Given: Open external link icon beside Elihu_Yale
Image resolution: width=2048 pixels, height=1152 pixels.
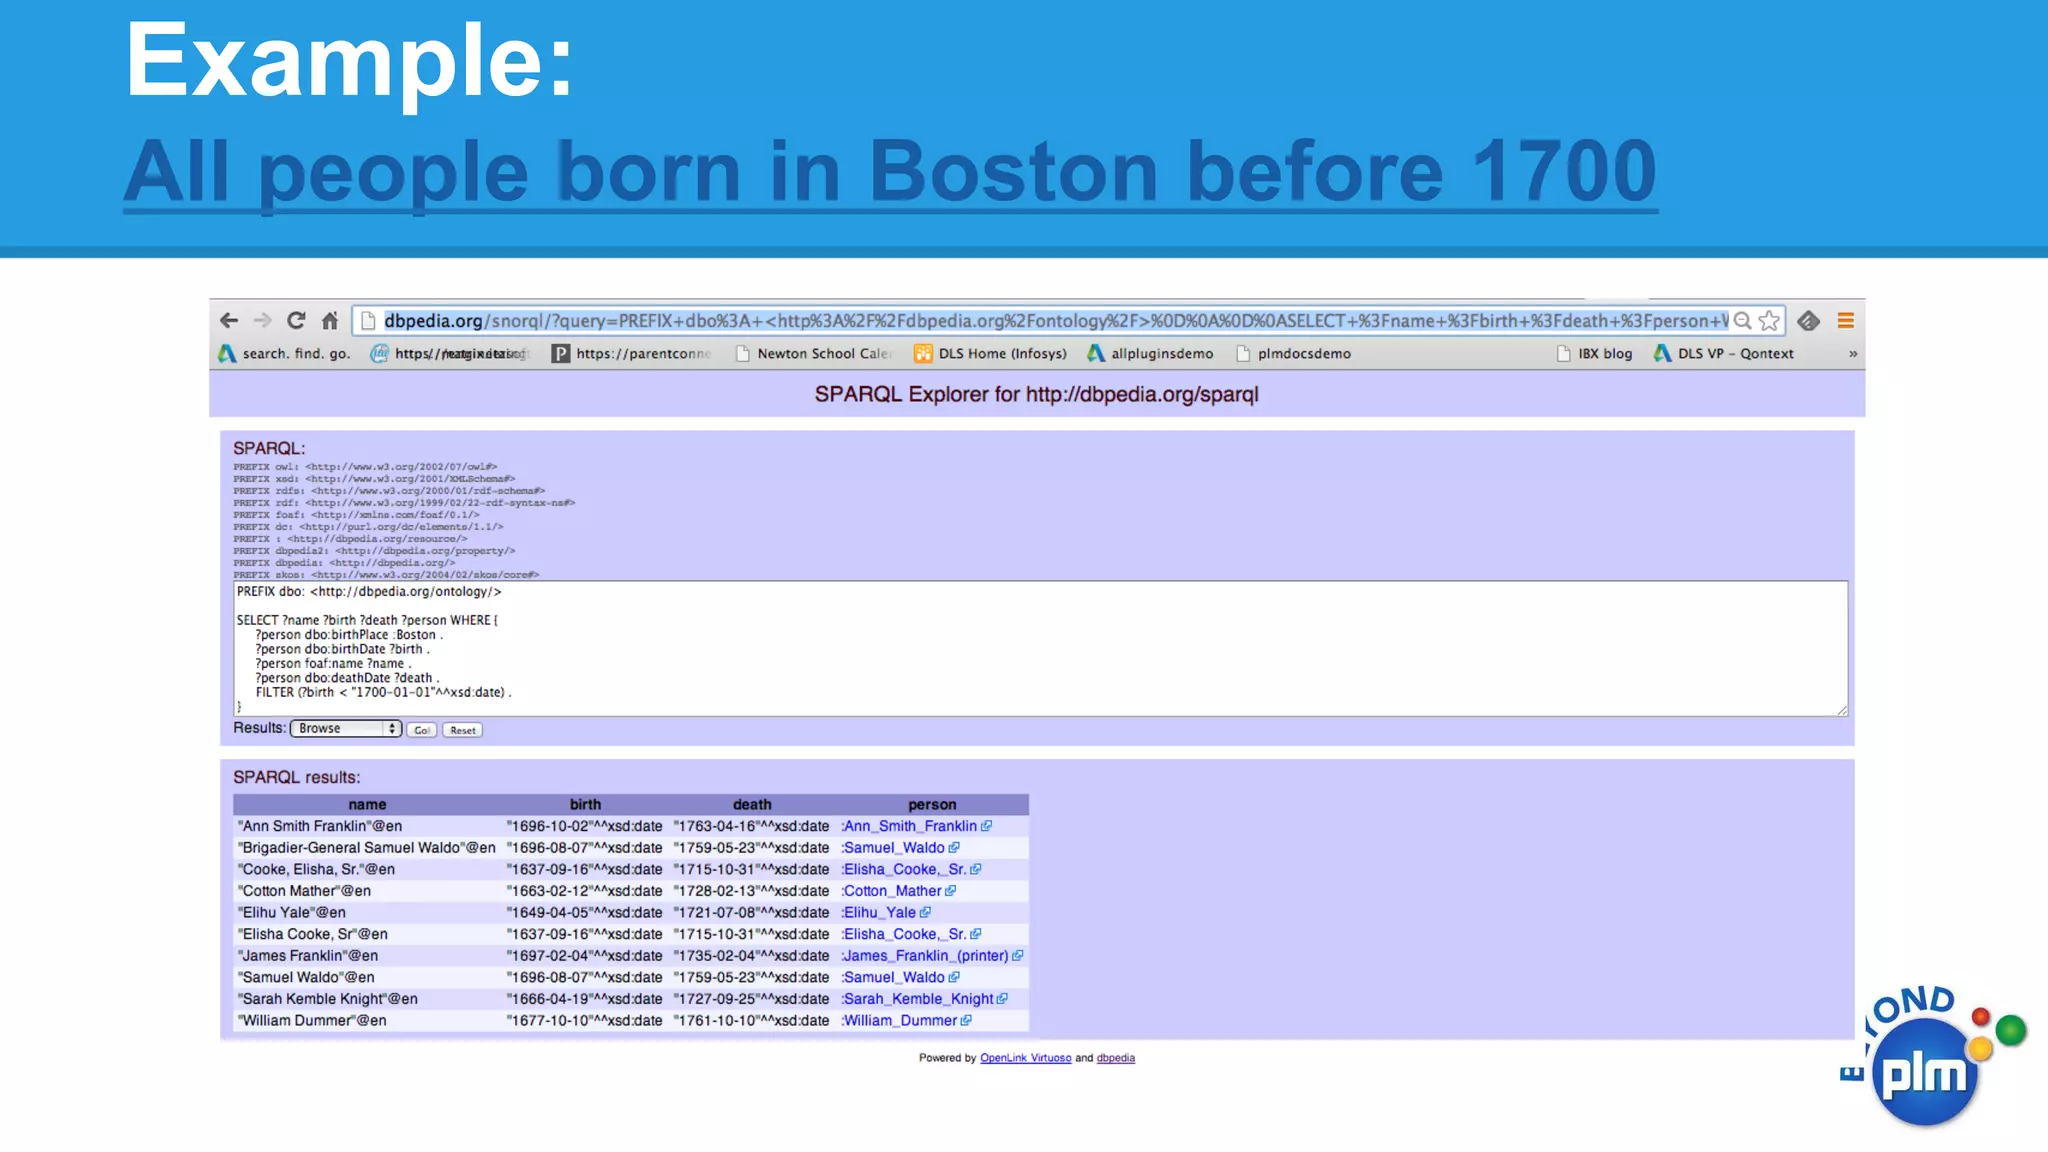Looking at the screenshot, I should [x=925, y=913].
